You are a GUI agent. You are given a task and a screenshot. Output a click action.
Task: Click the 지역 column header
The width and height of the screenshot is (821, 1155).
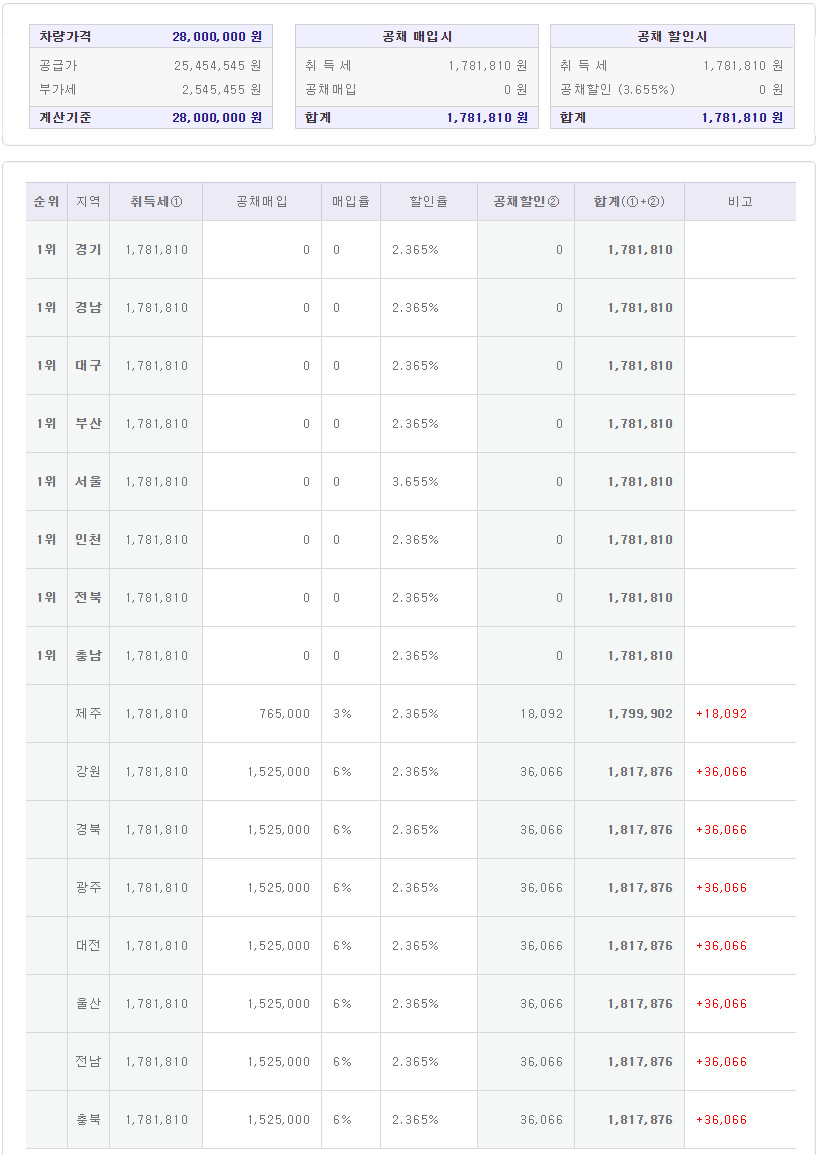88,201
